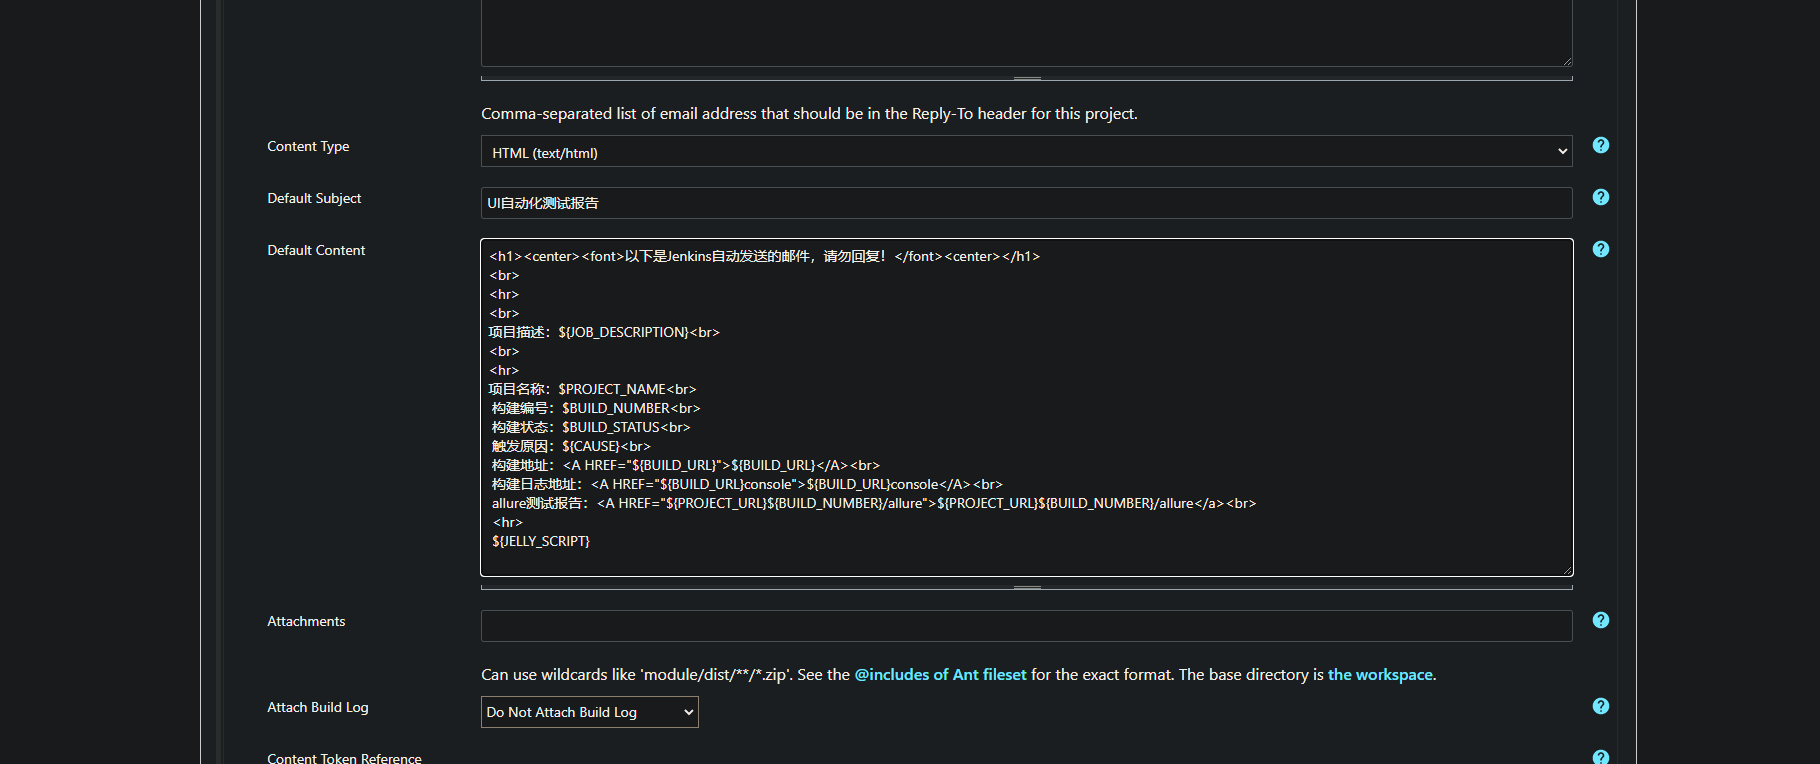Click the Content Type label

click(308, 146)
